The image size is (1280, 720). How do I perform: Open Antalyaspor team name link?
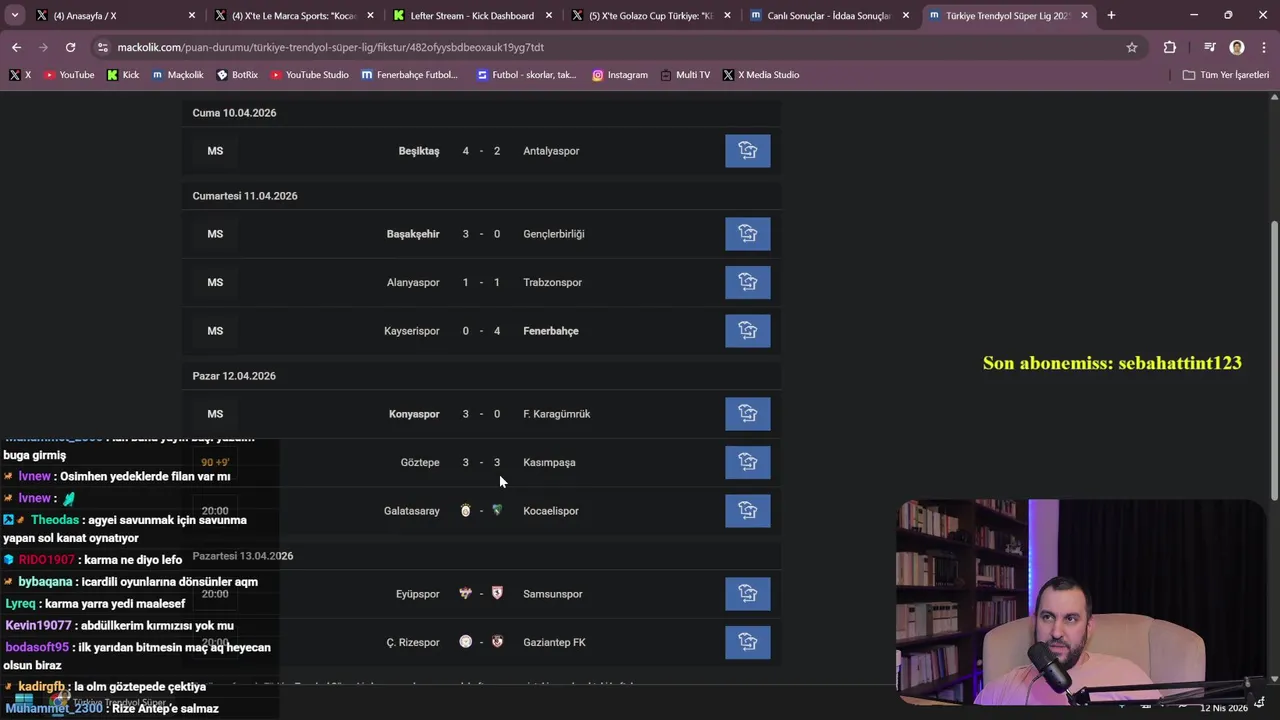[x=551, y=151]
